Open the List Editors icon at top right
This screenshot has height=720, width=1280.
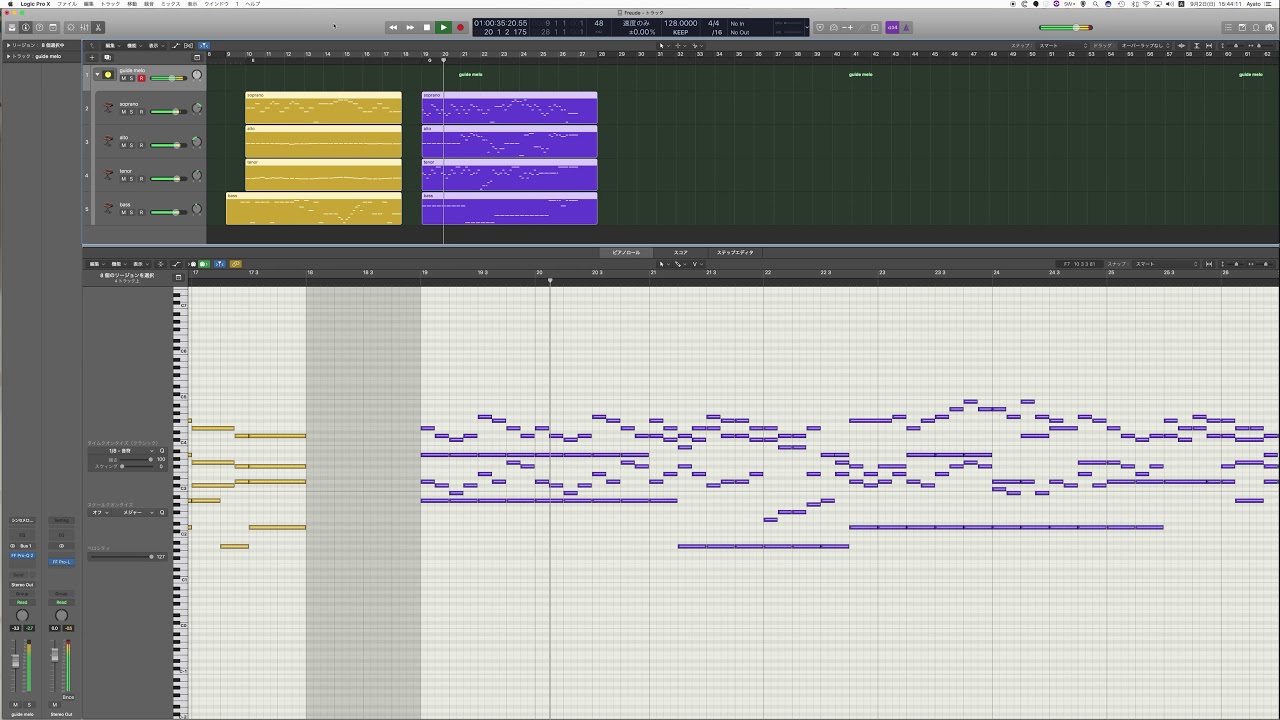click(x=1228, y=27)
